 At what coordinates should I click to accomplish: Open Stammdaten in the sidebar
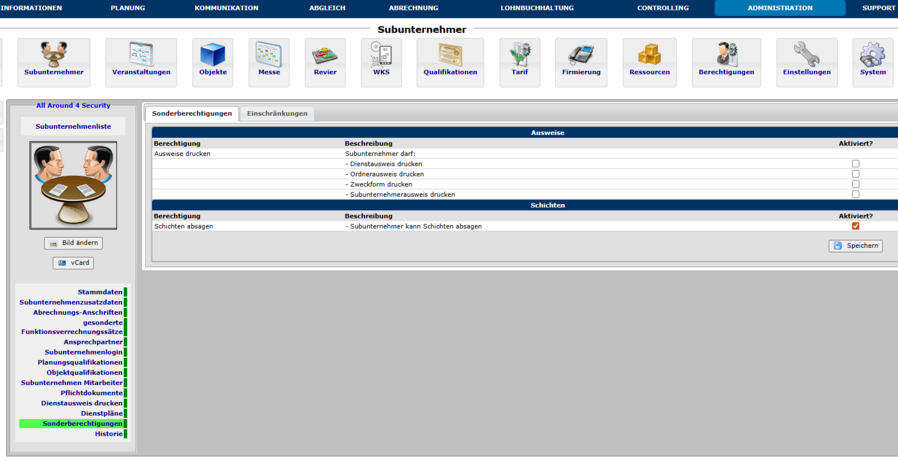100,292
